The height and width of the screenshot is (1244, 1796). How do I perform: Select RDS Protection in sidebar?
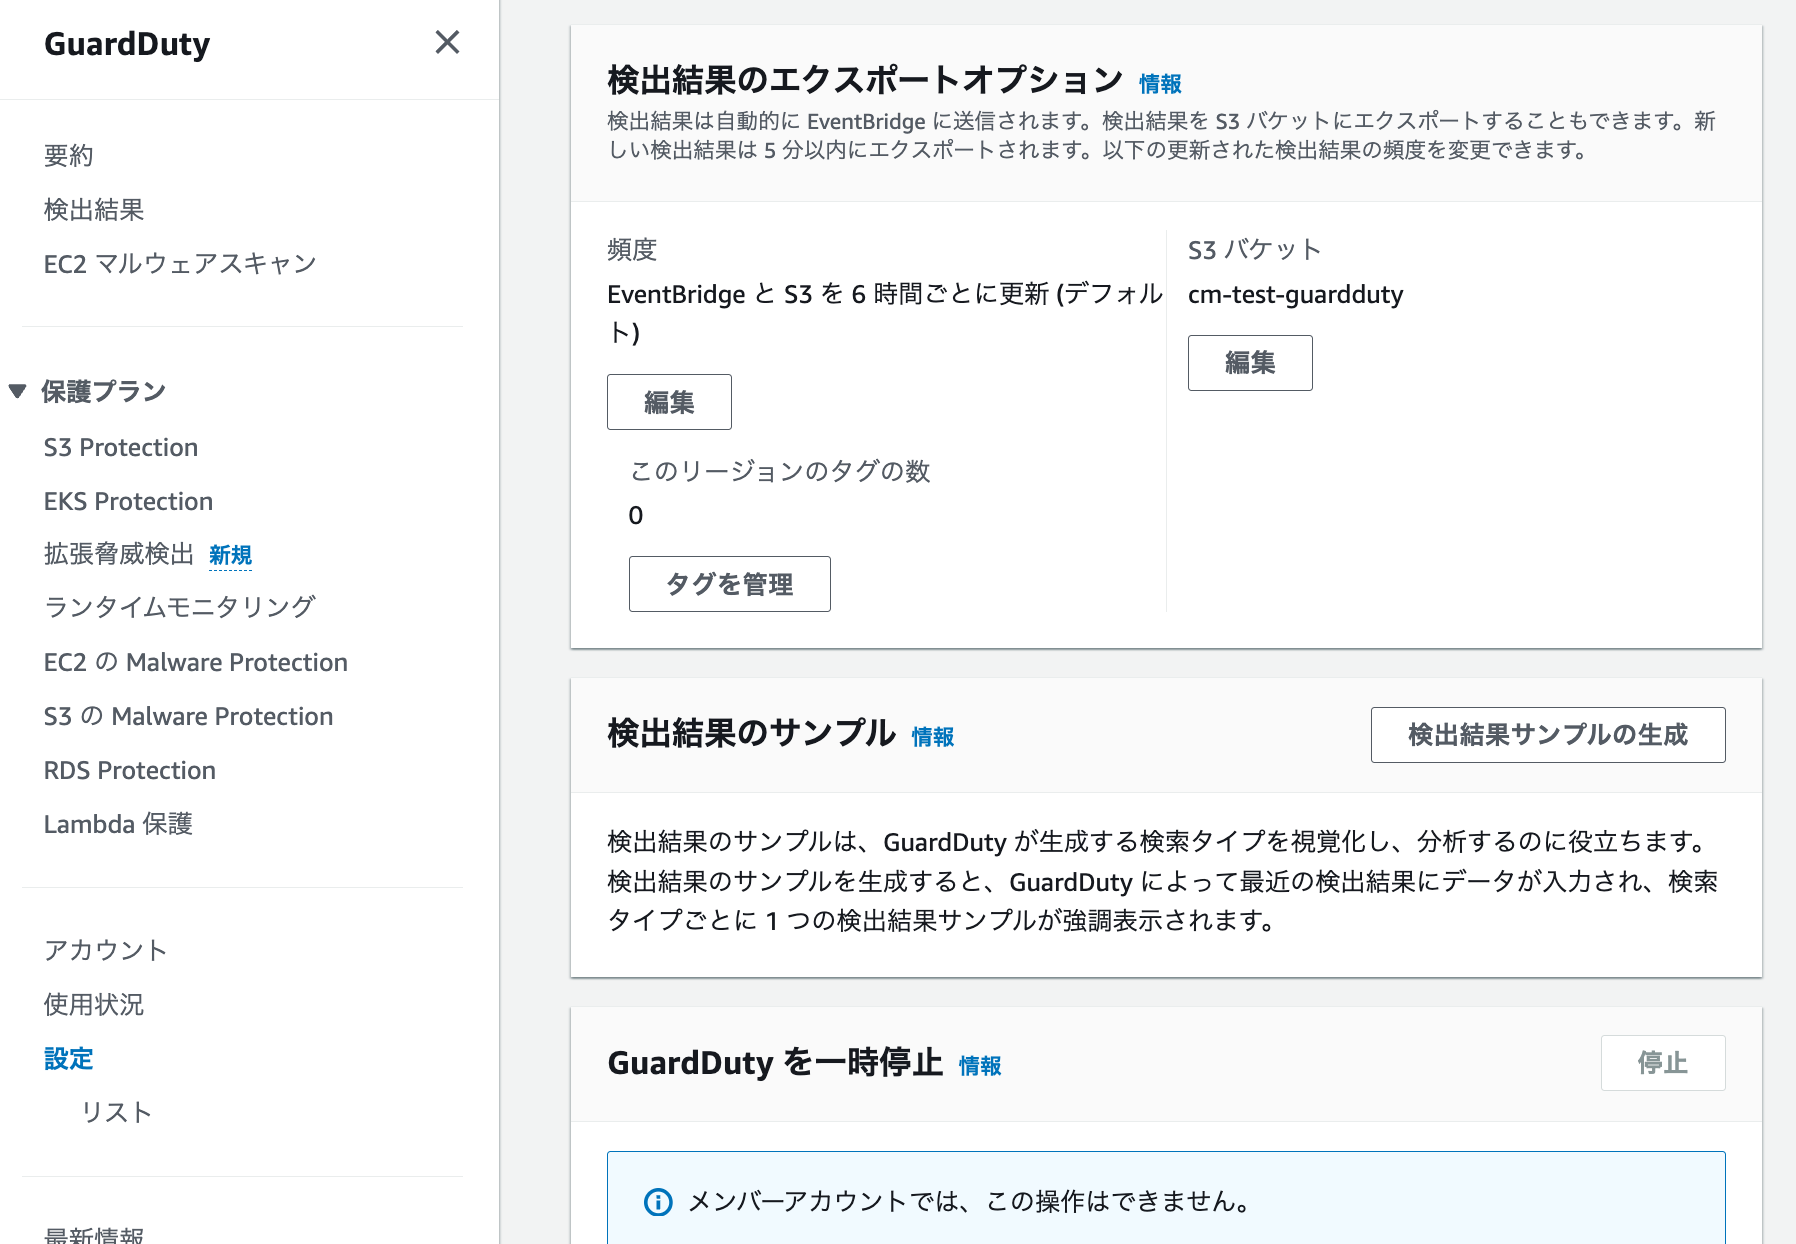130,770
